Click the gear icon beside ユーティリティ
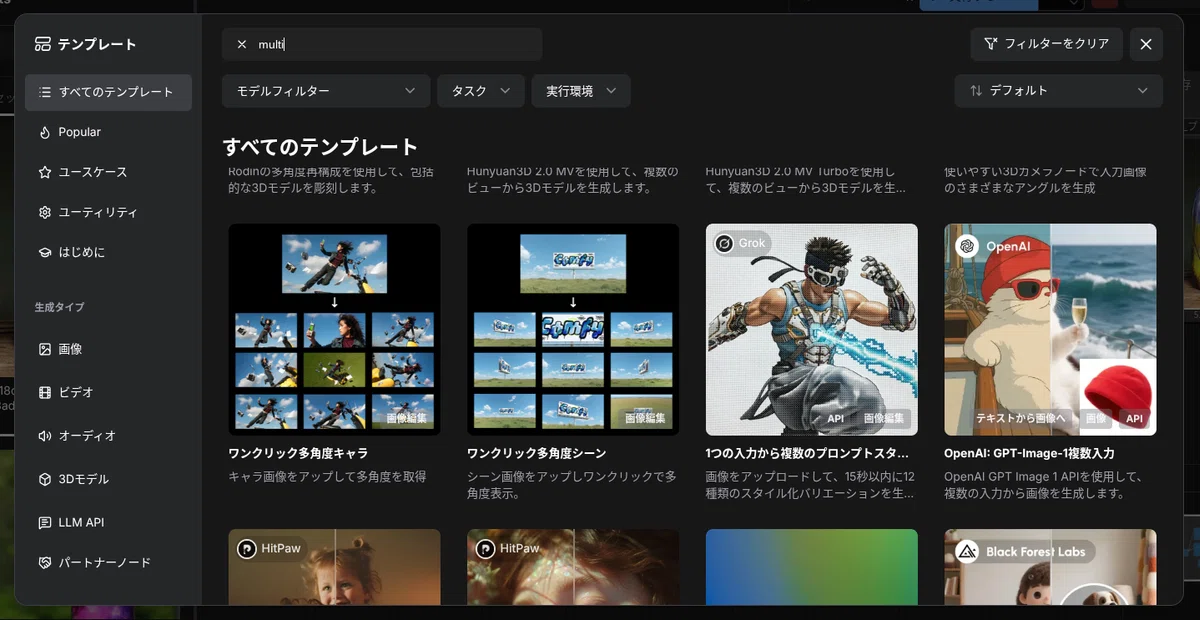This screenshot has width=1200, height=620. [x=44, y=212]
